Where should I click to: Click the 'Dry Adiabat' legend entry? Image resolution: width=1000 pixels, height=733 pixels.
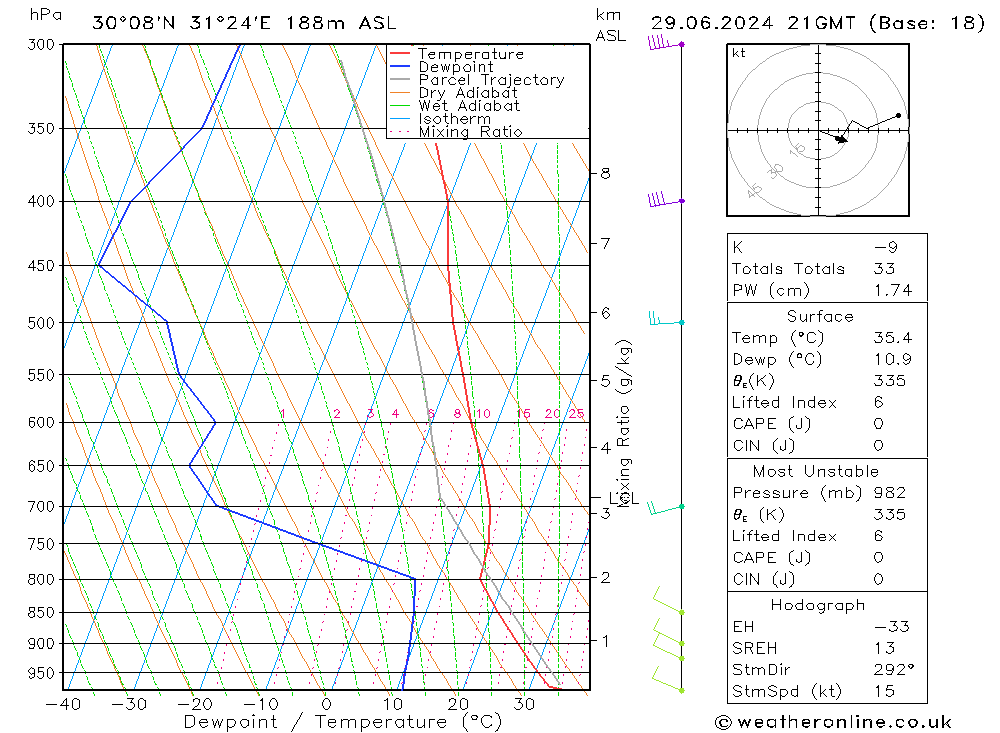(x=468, y=93)
